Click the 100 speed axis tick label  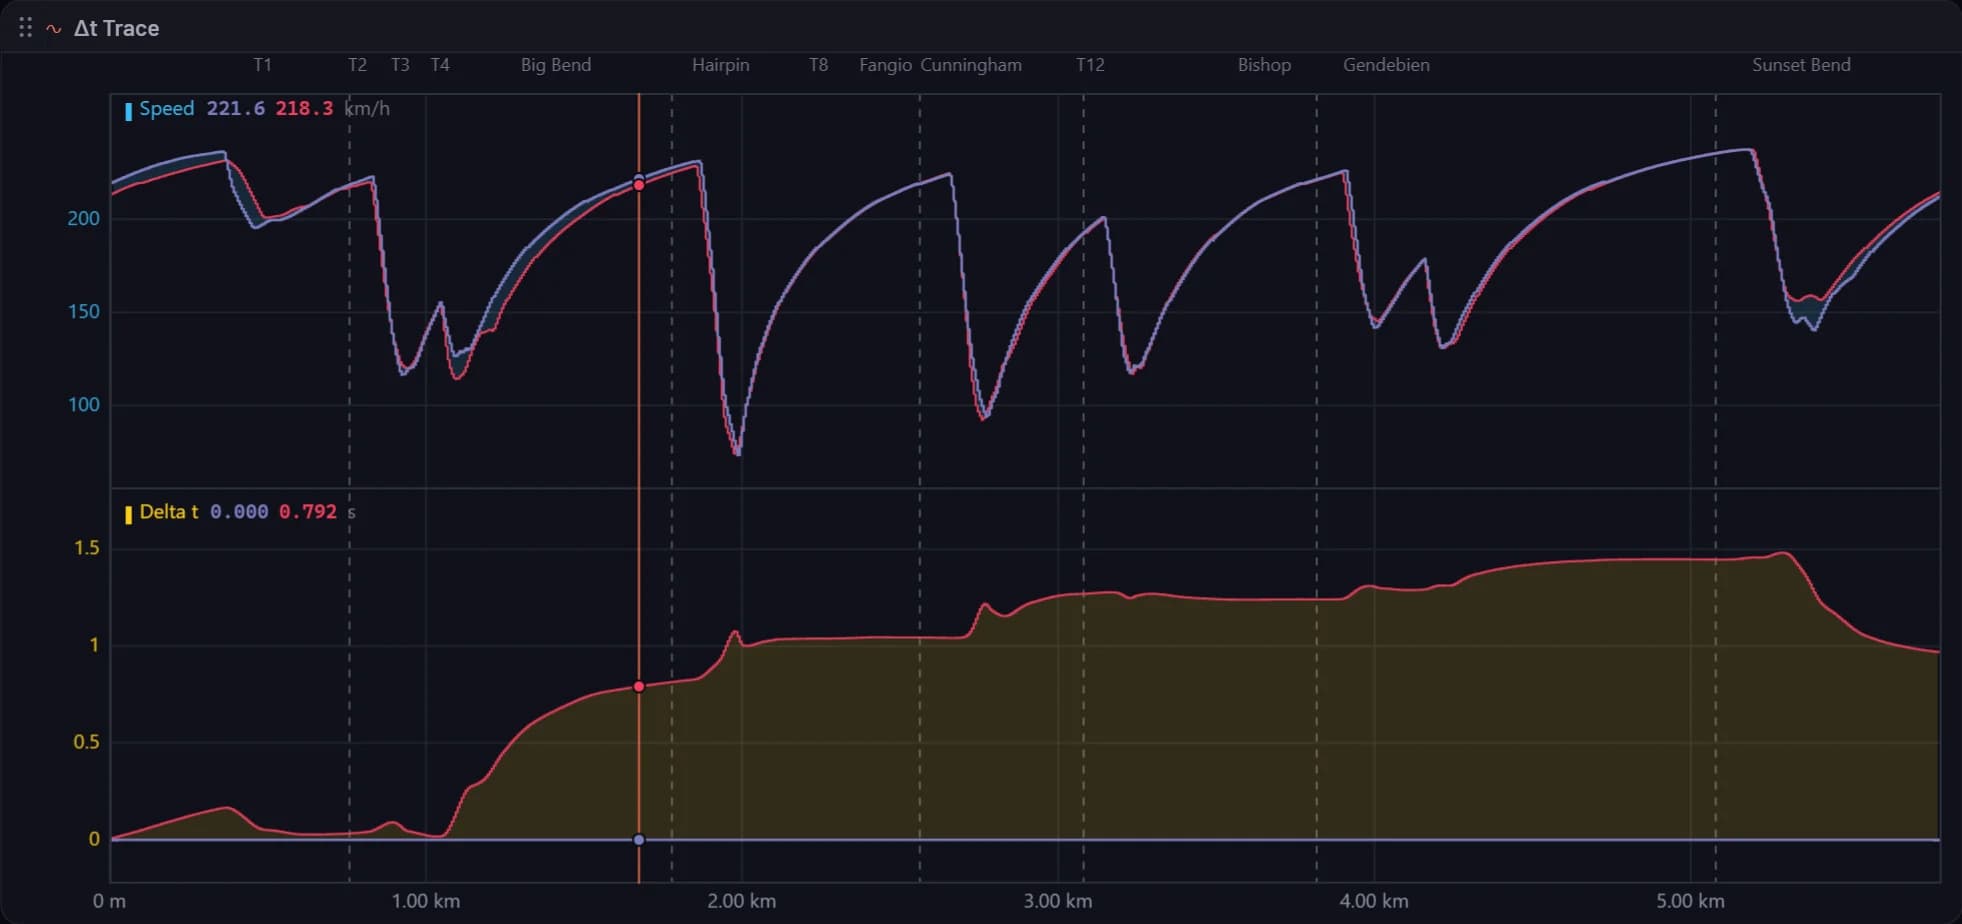click(x=84, y=405)
